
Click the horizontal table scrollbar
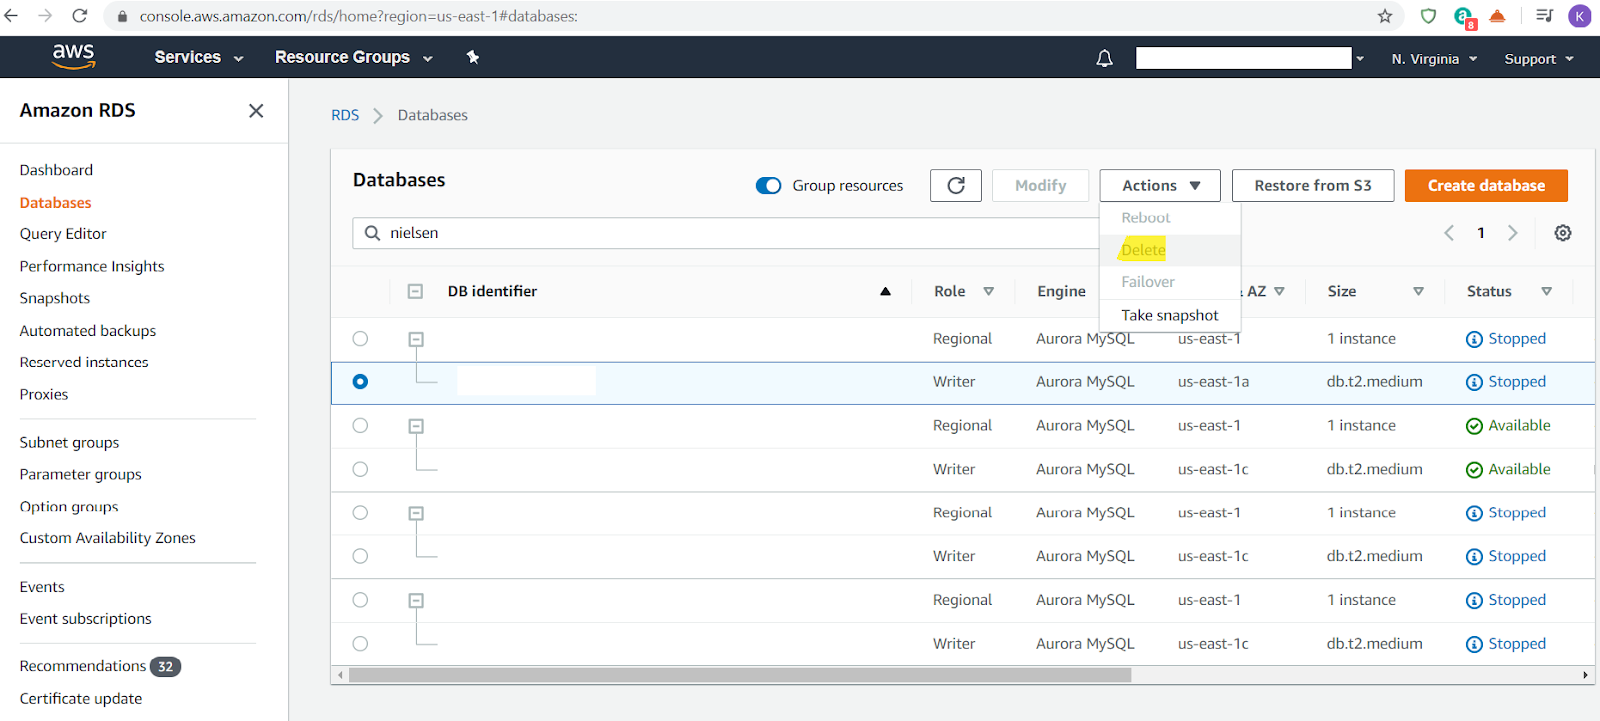740,675
